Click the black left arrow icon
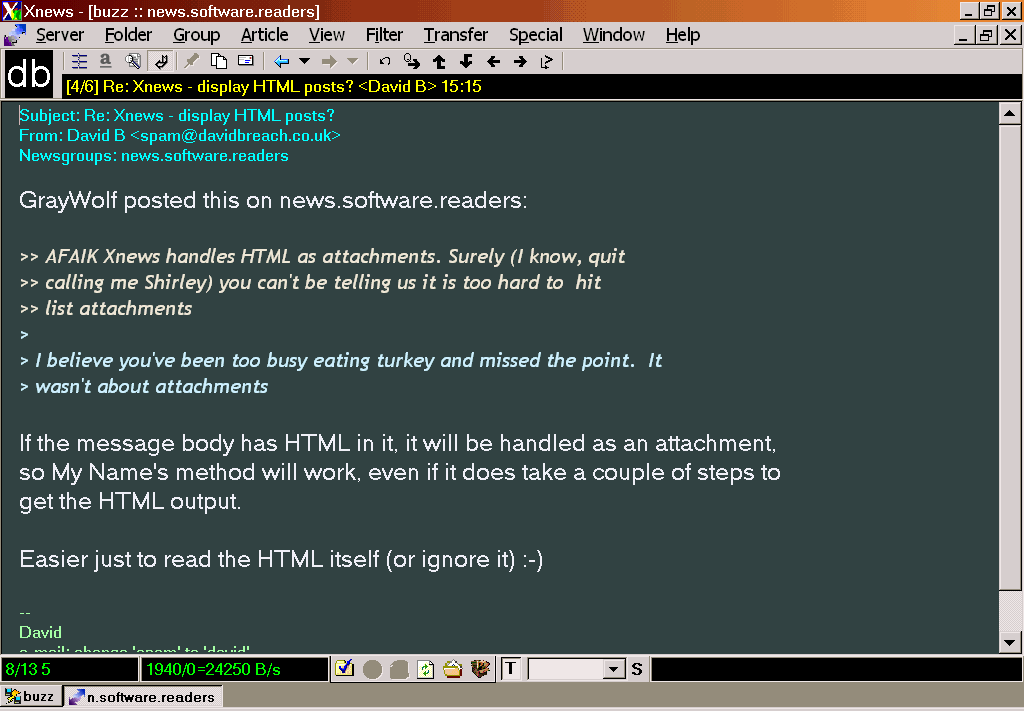Screen dimensions: 1024x711 point(493,61)
